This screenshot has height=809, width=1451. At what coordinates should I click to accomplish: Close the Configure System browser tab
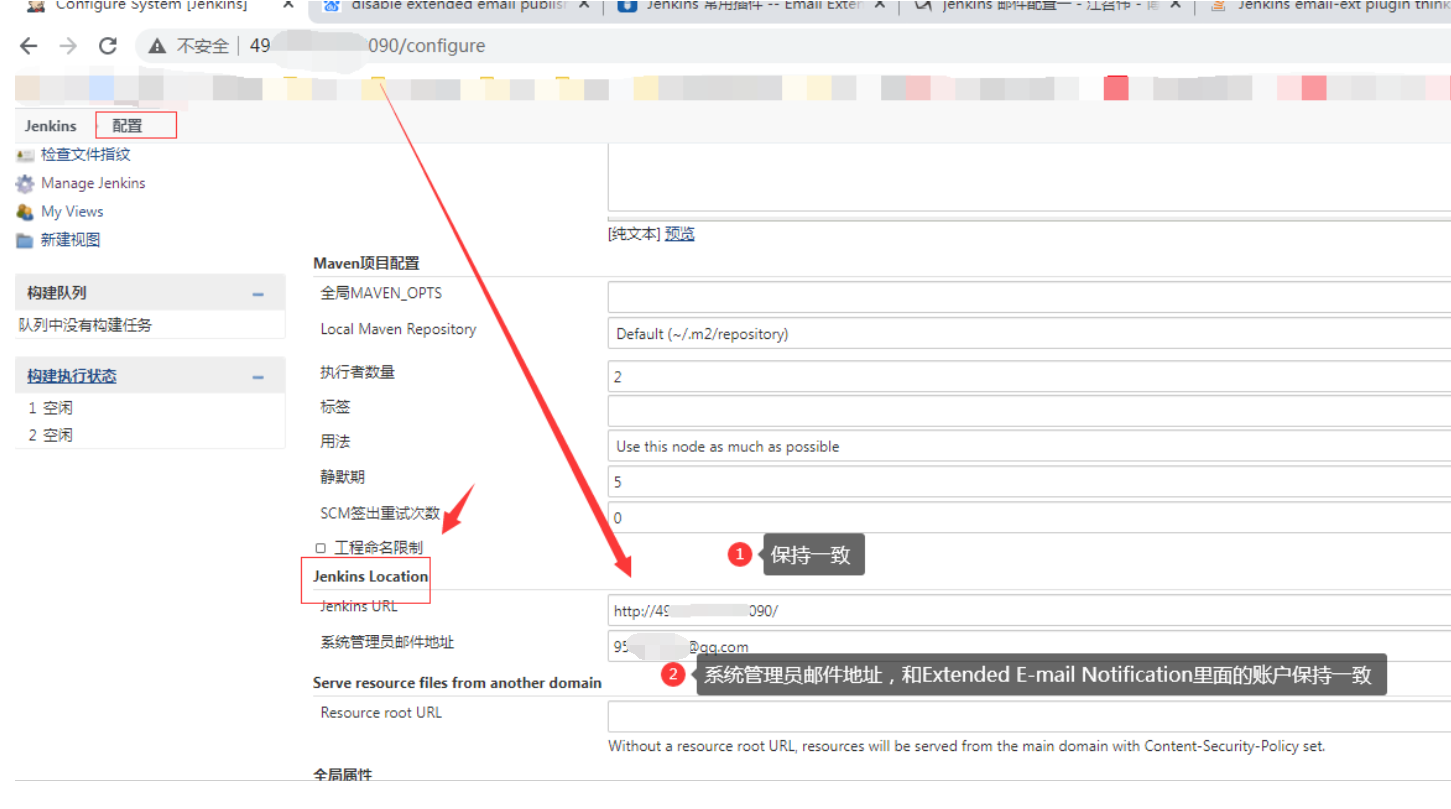click(288, 6)
